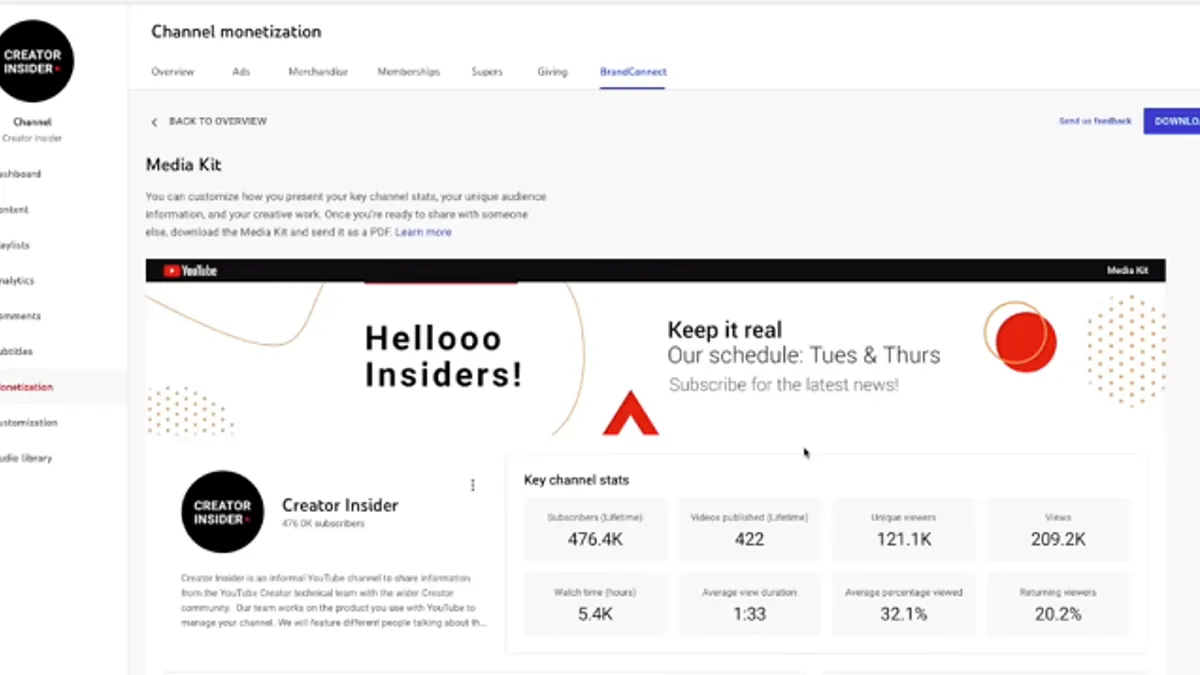Select the Supers tab
Screen dimensions: 1200x675
click(x=487, y=72)
